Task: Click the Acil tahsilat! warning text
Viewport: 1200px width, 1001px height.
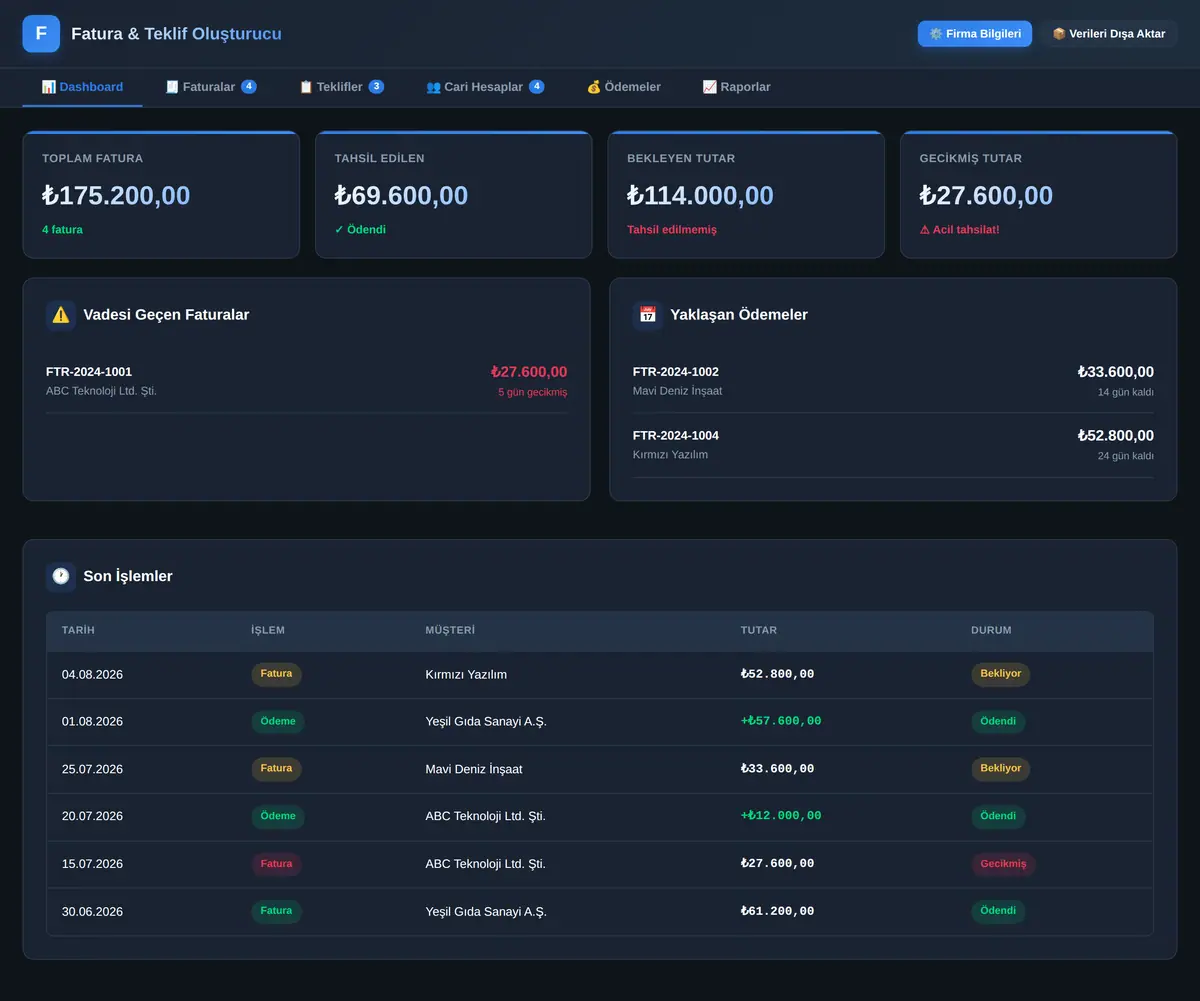Action: pyautogui.click(x=959, y=230)
